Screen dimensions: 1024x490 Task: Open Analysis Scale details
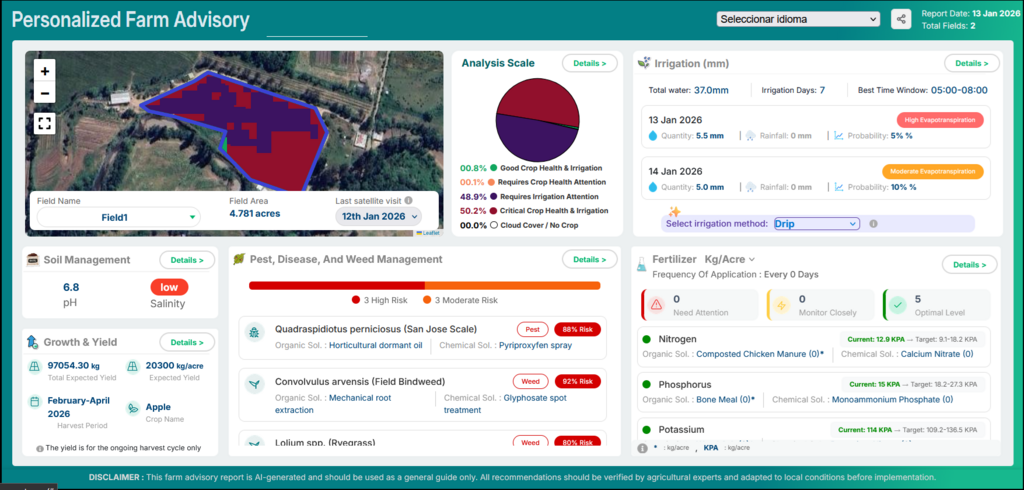[x=590, y=64]
